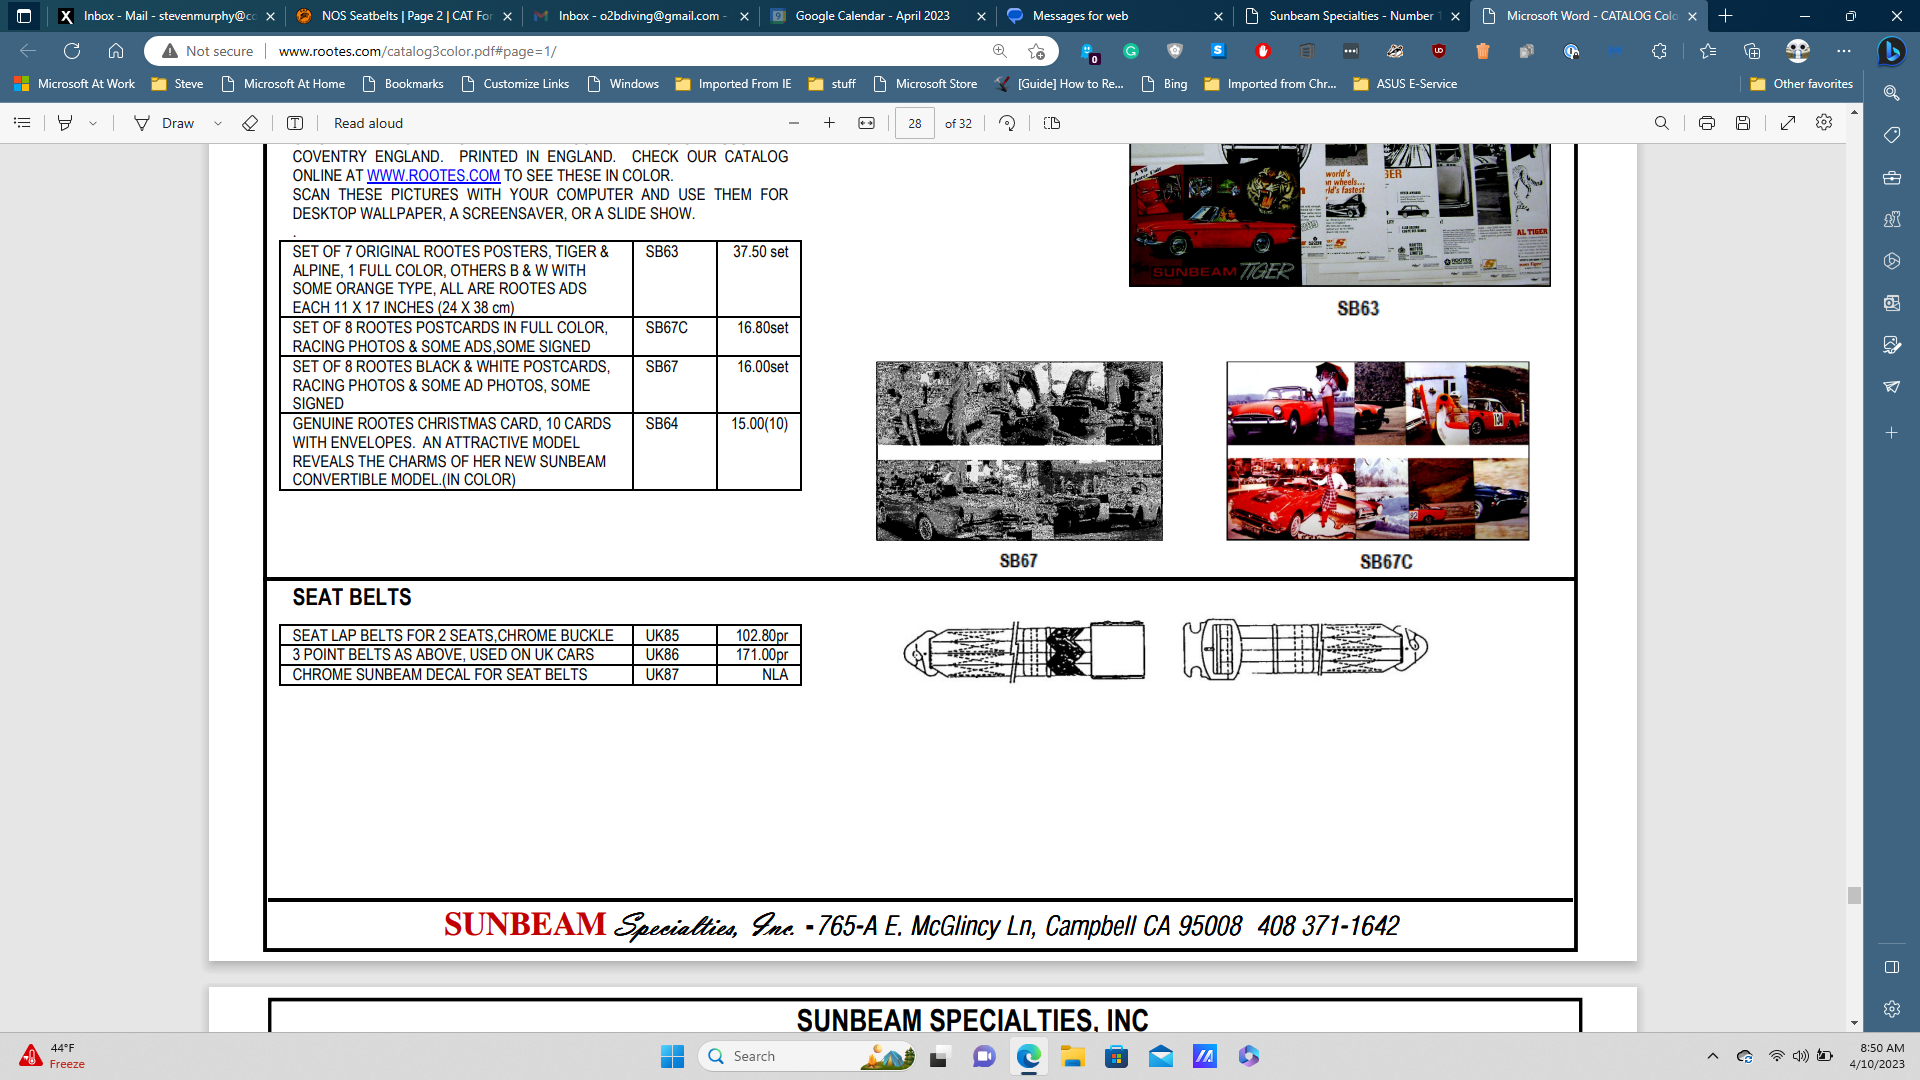Open PDF toolbar settings gear
This screenshot has height=1080, width=1920.
pyautogui.click(x=1824, y=122)
